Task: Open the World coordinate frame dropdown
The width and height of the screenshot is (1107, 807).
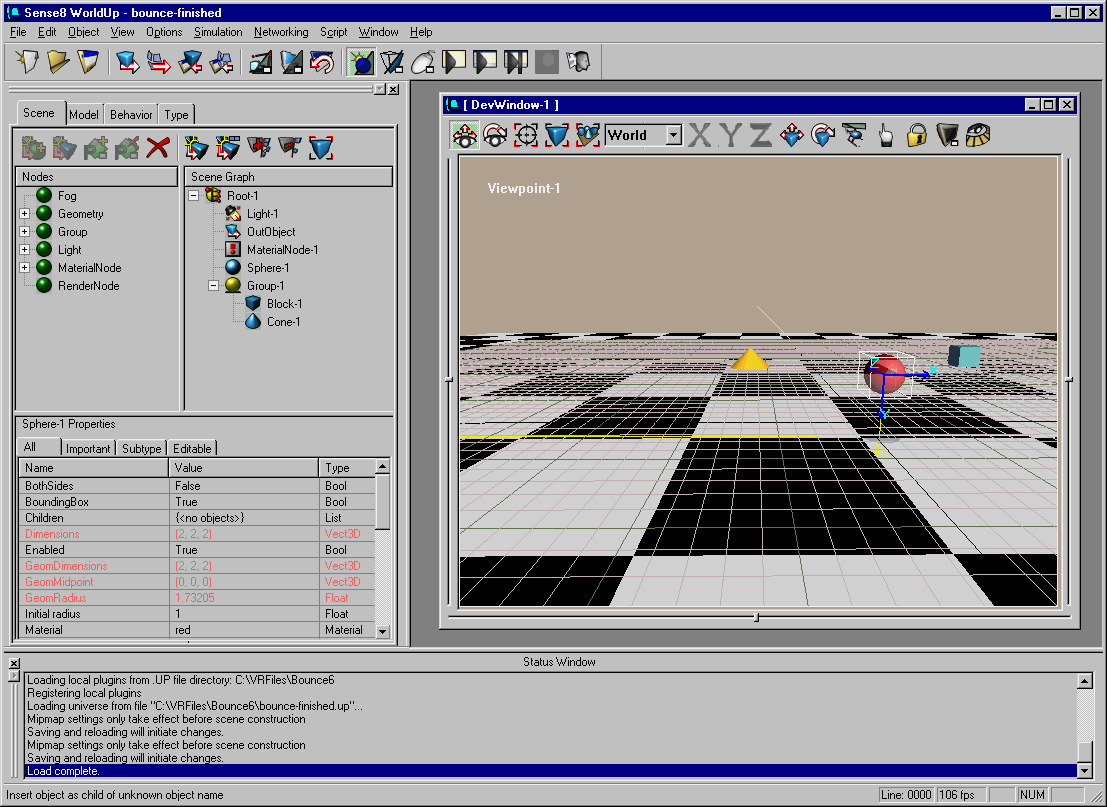Action: tap(674, 135)
